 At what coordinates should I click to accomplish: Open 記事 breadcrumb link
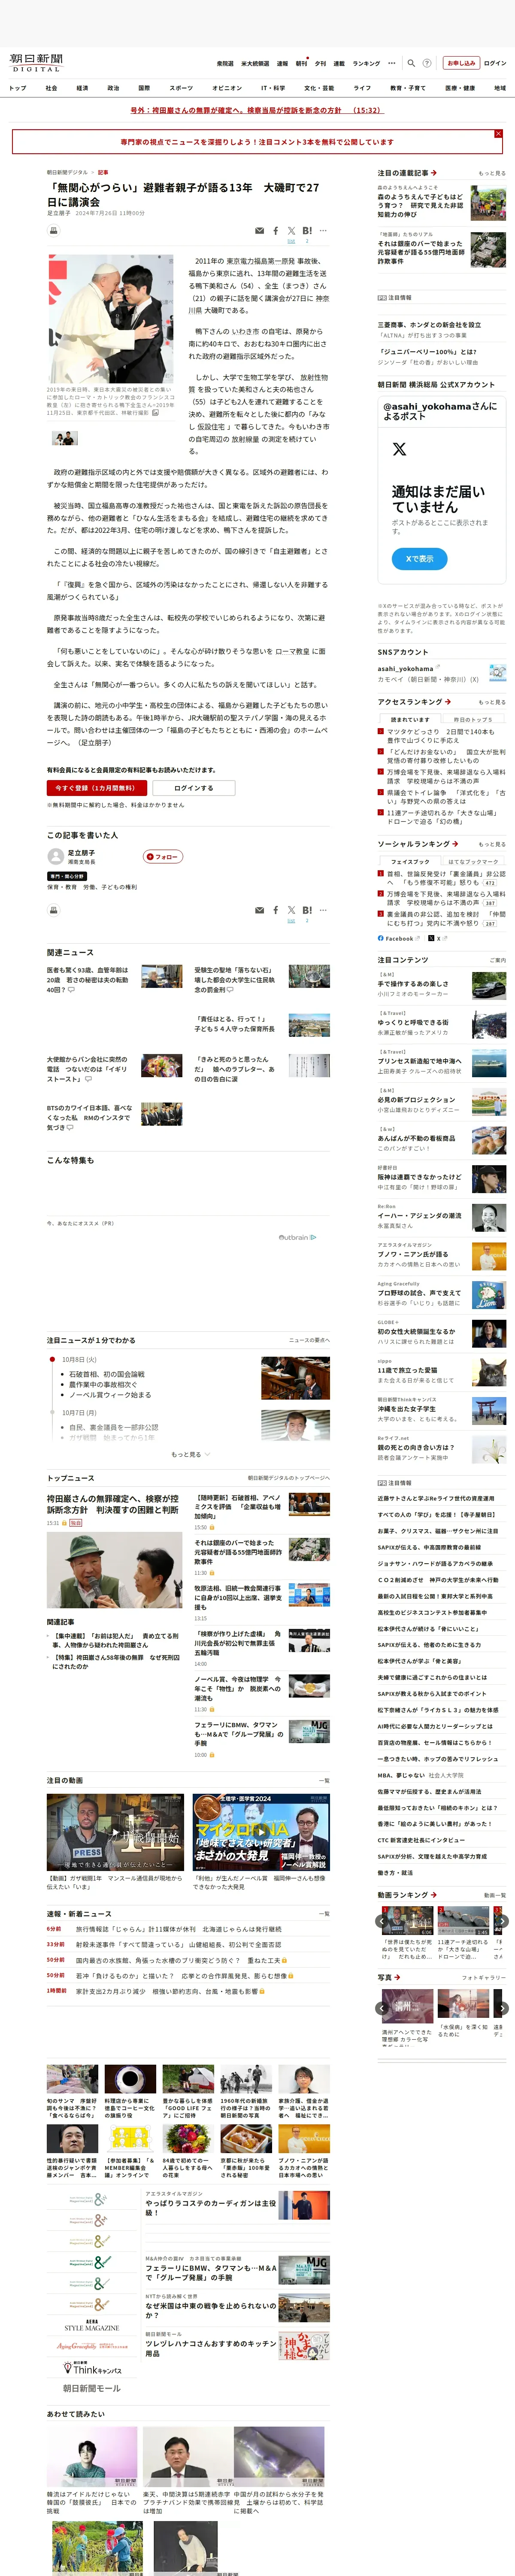103,172
